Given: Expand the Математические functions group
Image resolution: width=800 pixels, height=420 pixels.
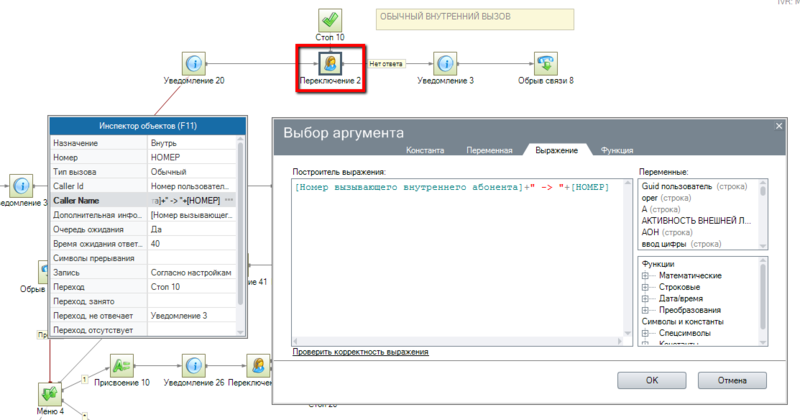Looking at the screenshot, I should pos(645,276).
